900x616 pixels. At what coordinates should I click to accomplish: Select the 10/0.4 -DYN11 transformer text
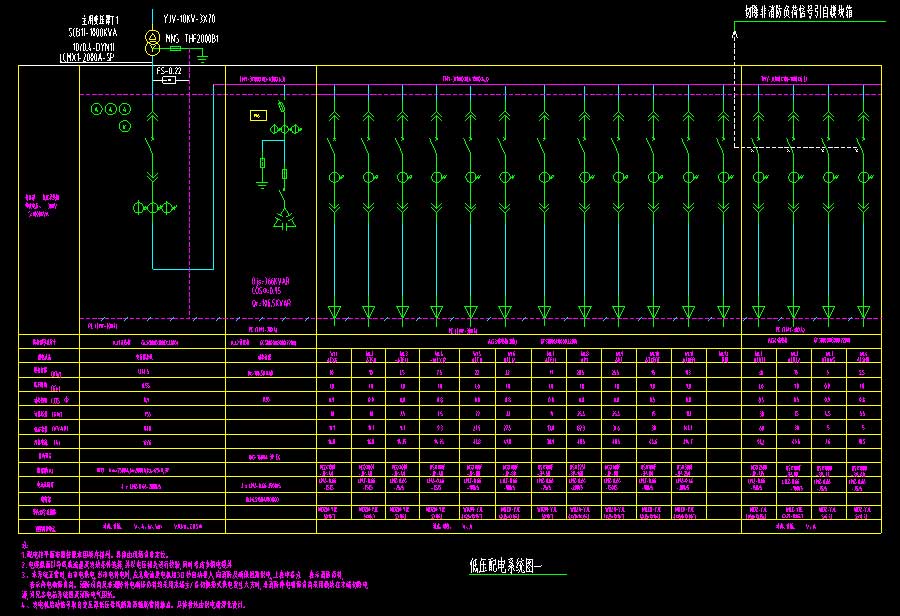pyautogui.click(x=93, y=47)
